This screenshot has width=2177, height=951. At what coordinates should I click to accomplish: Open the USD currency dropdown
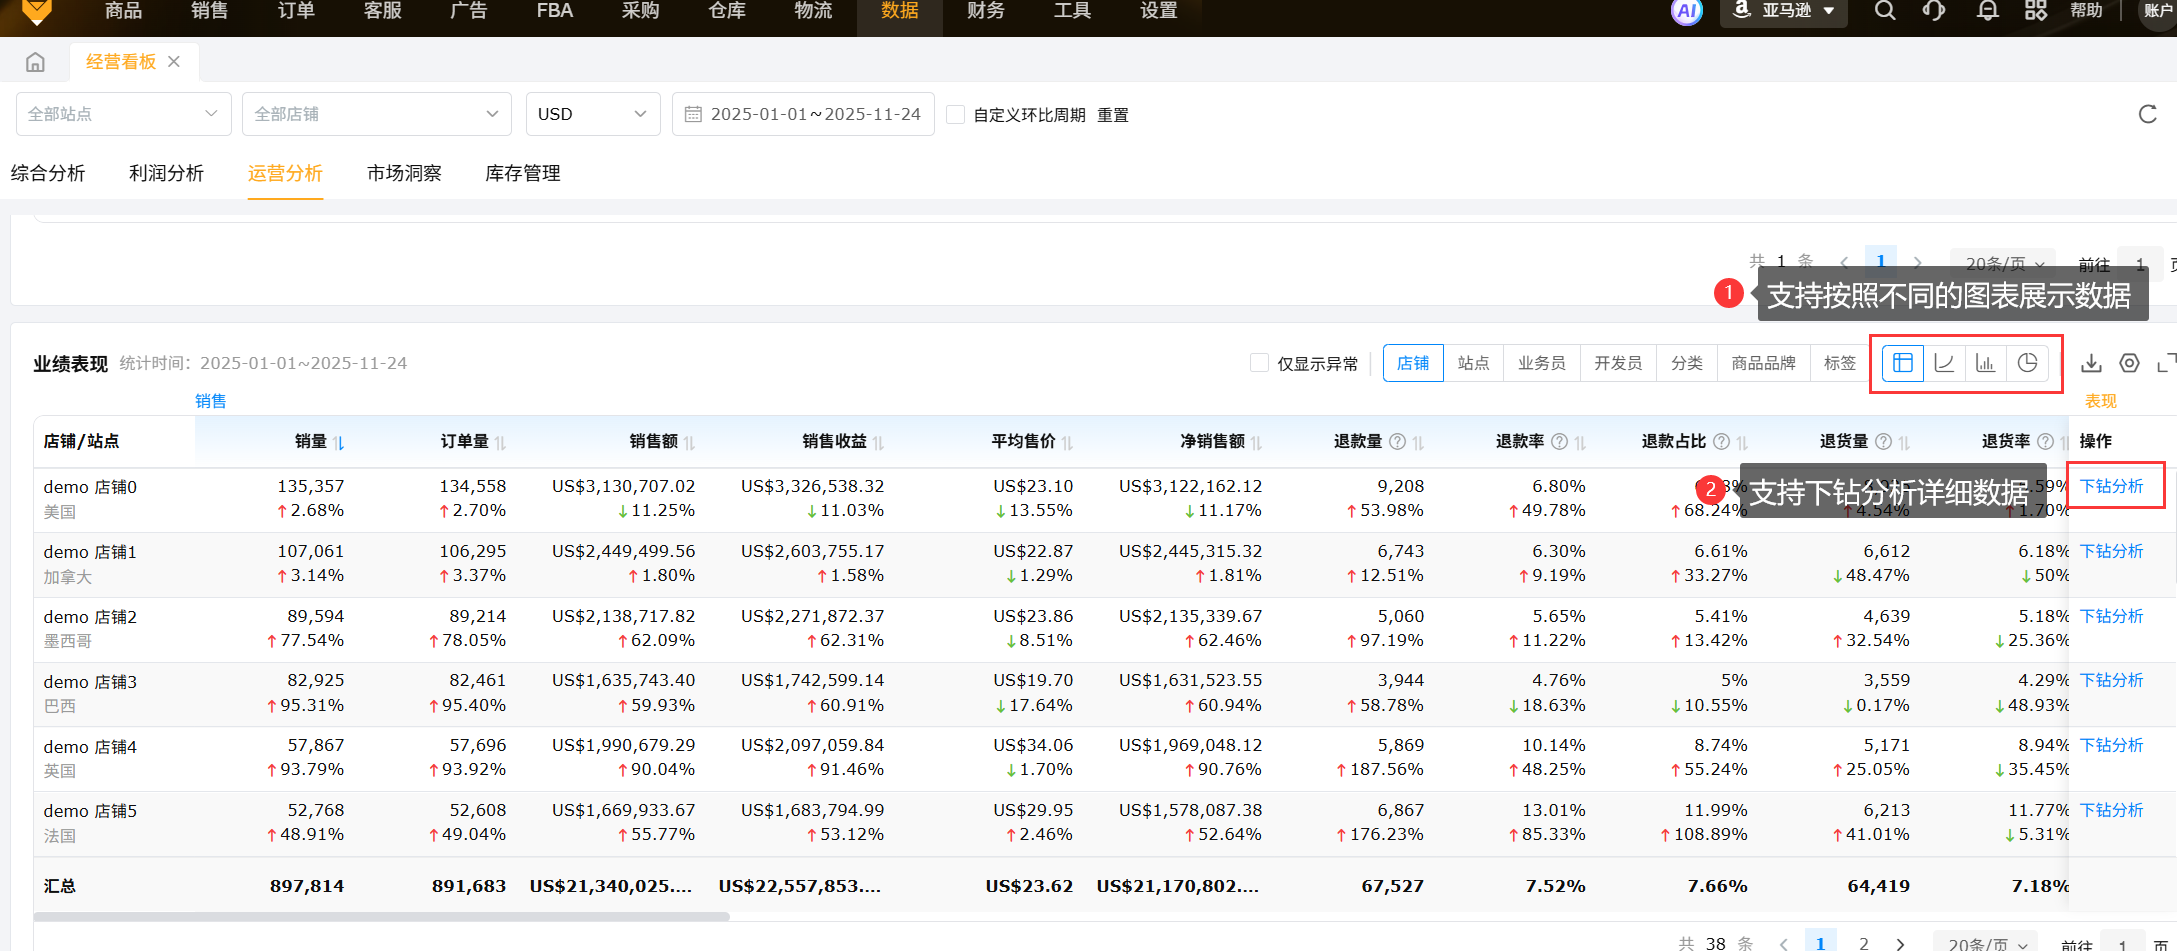click(592, 114)
